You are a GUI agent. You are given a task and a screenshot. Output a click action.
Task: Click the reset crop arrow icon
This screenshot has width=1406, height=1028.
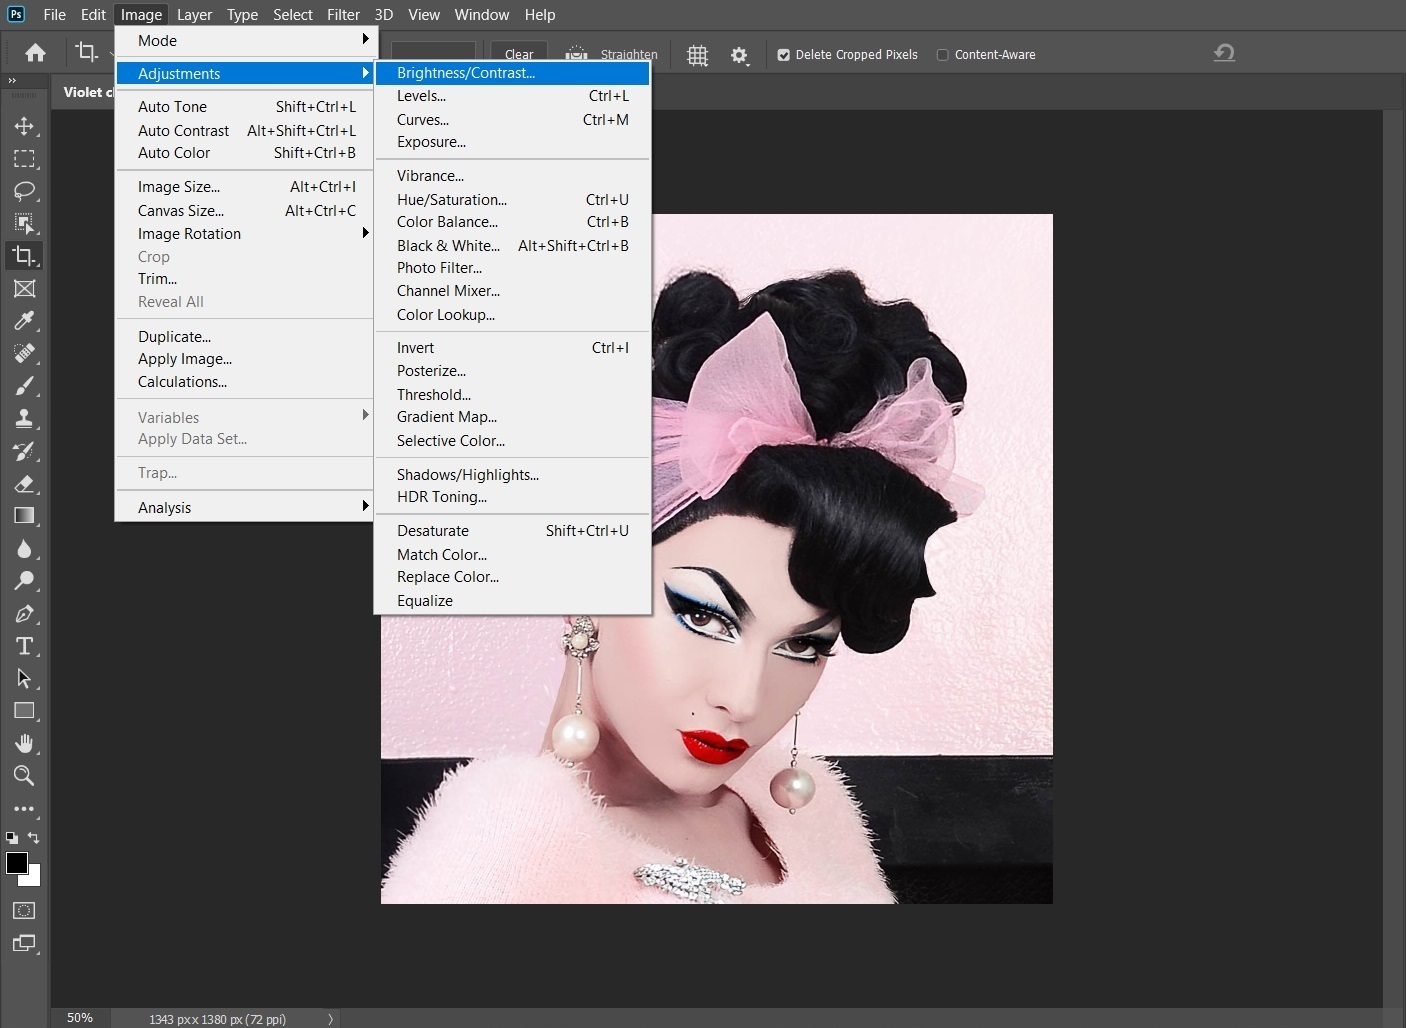pyautogui.click(x=1224, y=53)
